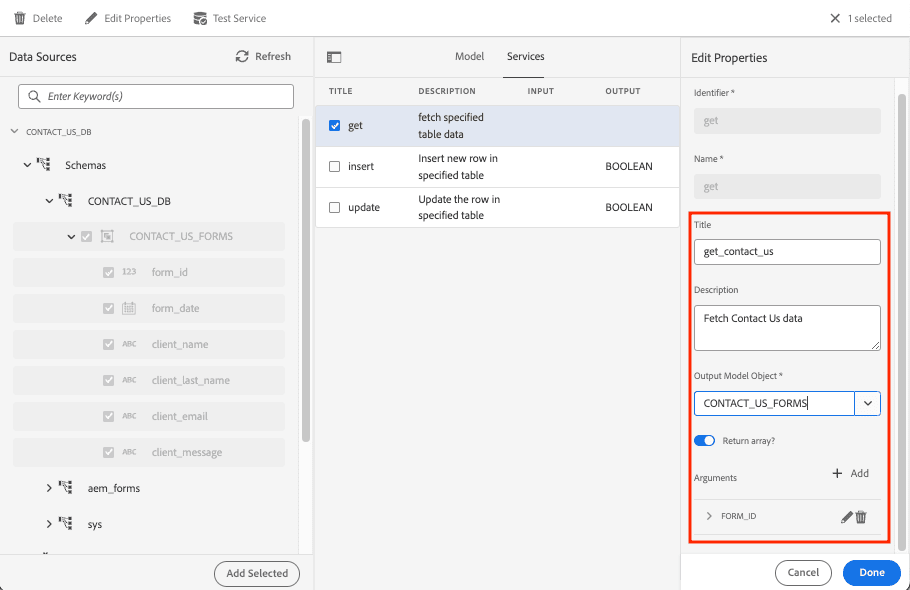The image size is (910, 590).
Task: Click the Refresh circular arrows icon
Action: click(x=242, y=56)
